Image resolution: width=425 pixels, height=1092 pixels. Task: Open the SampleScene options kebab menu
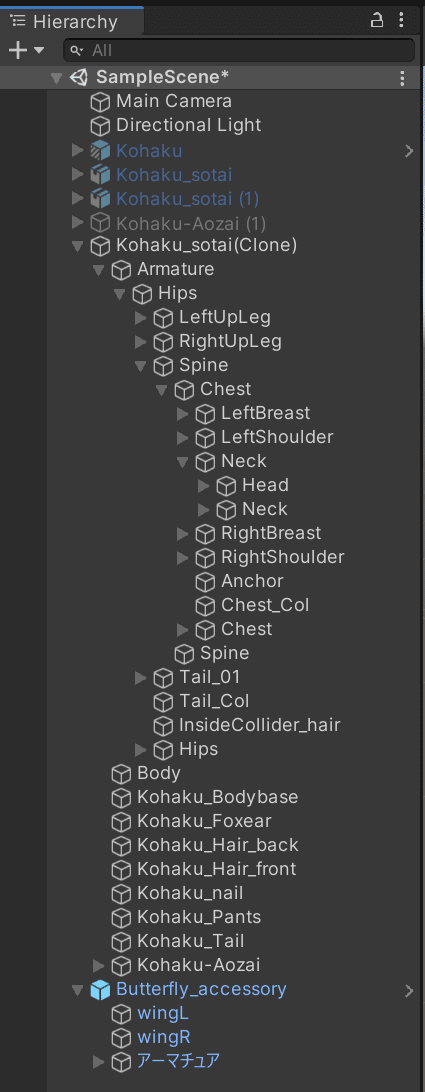point(402,78)
